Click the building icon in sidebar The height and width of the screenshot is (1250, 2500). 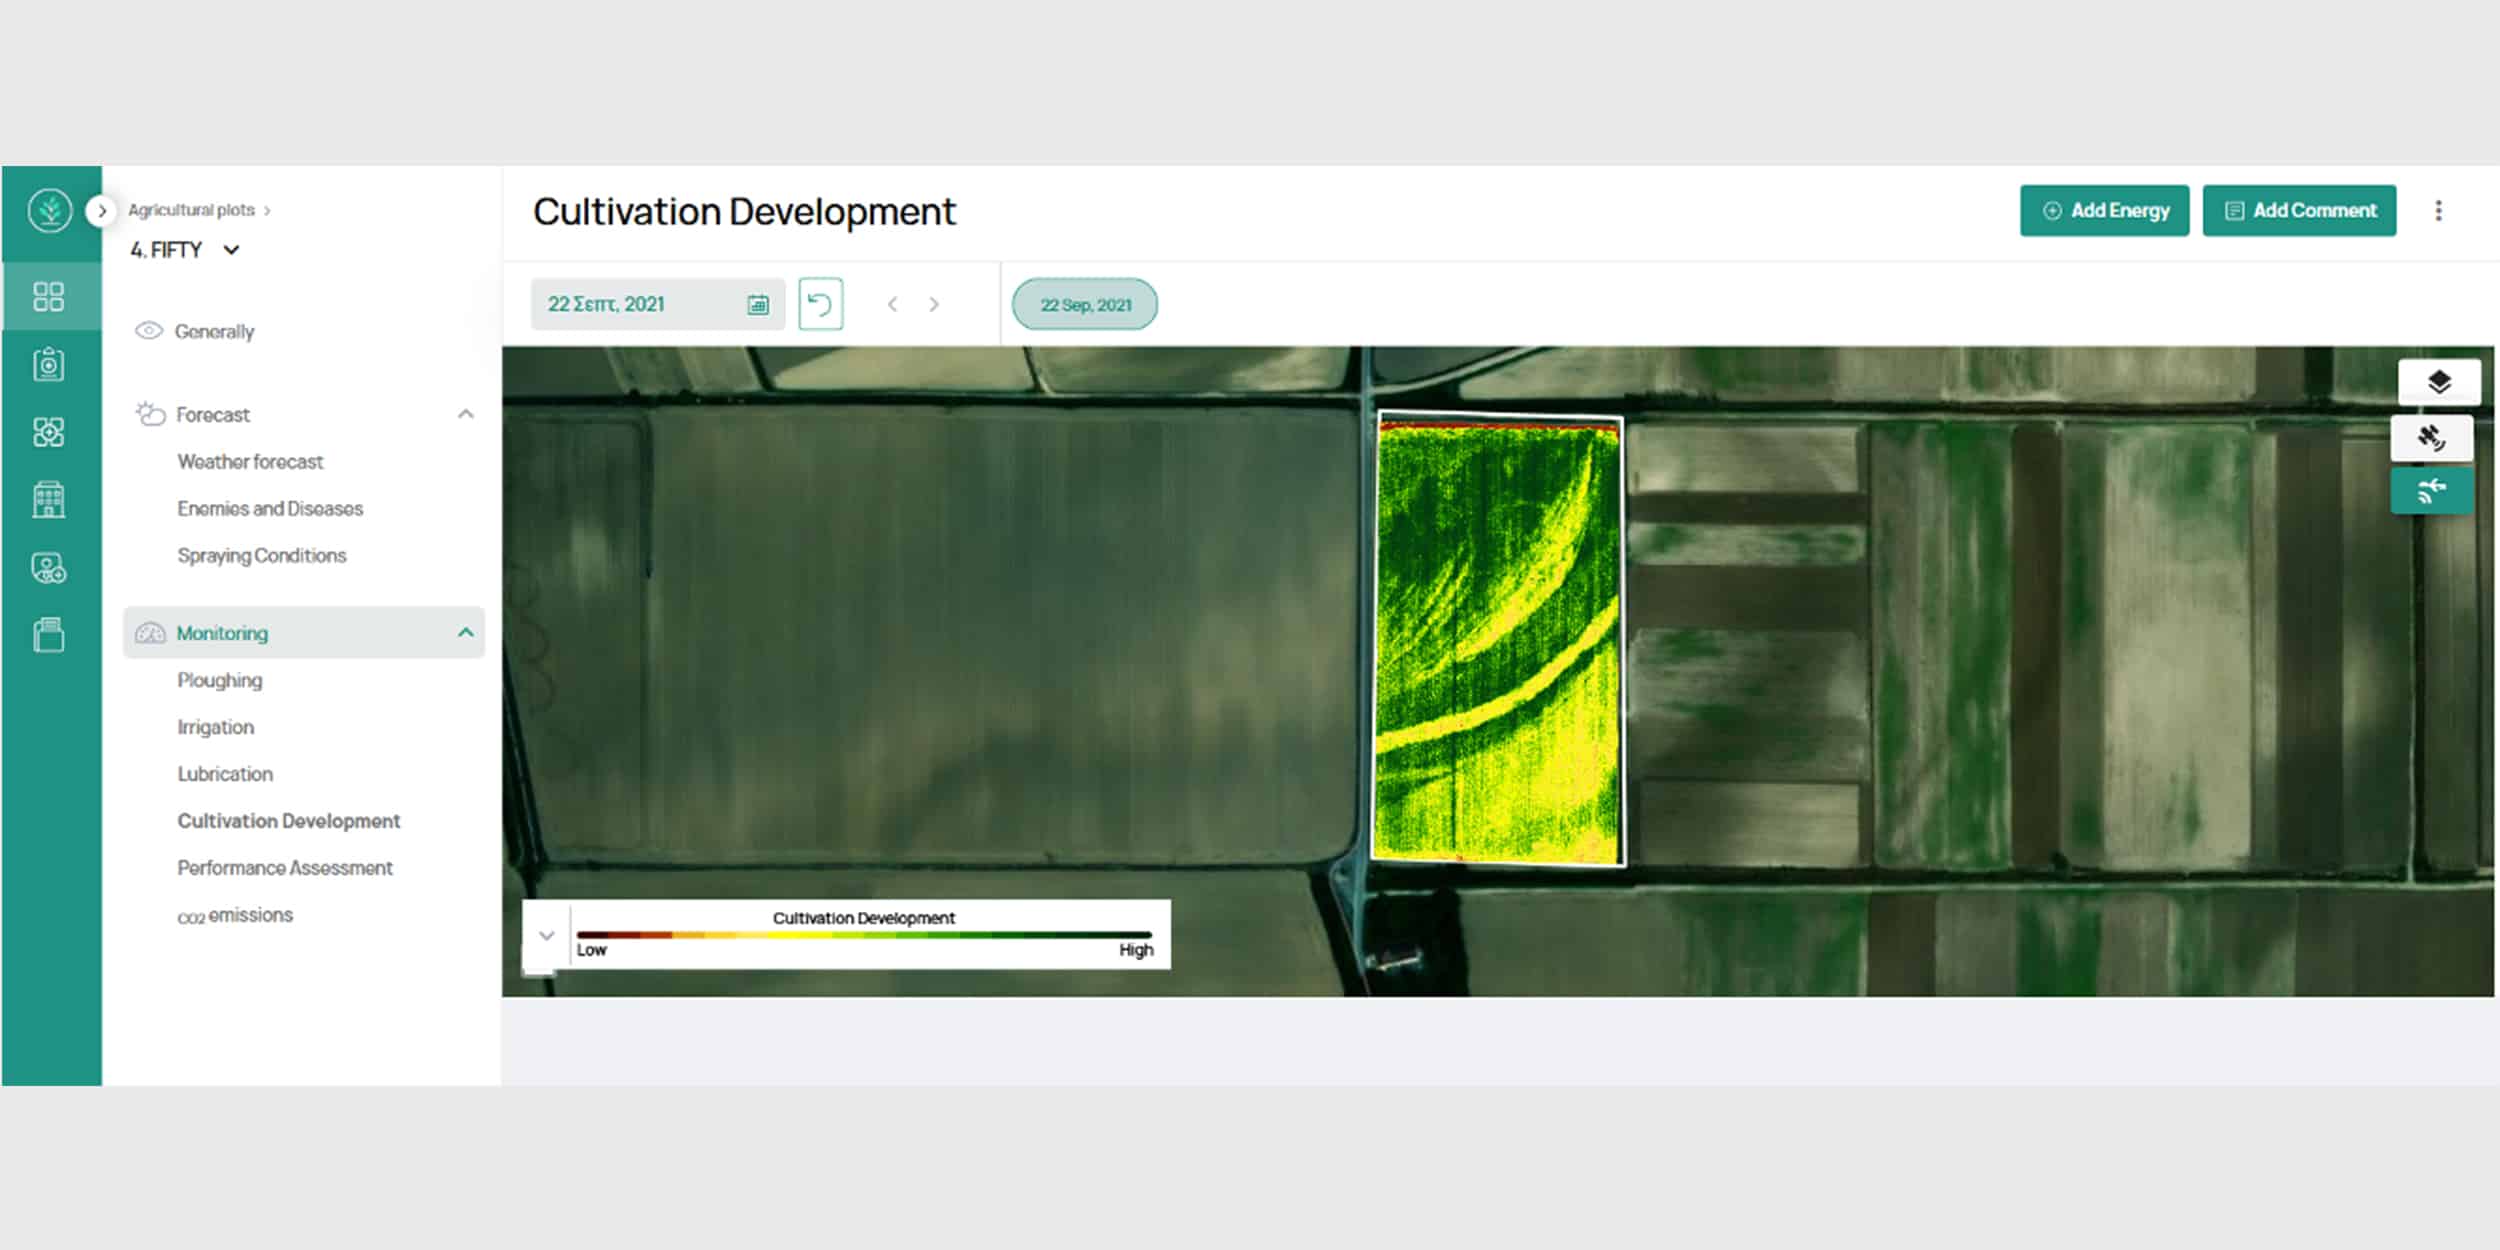tap(48, 499)
